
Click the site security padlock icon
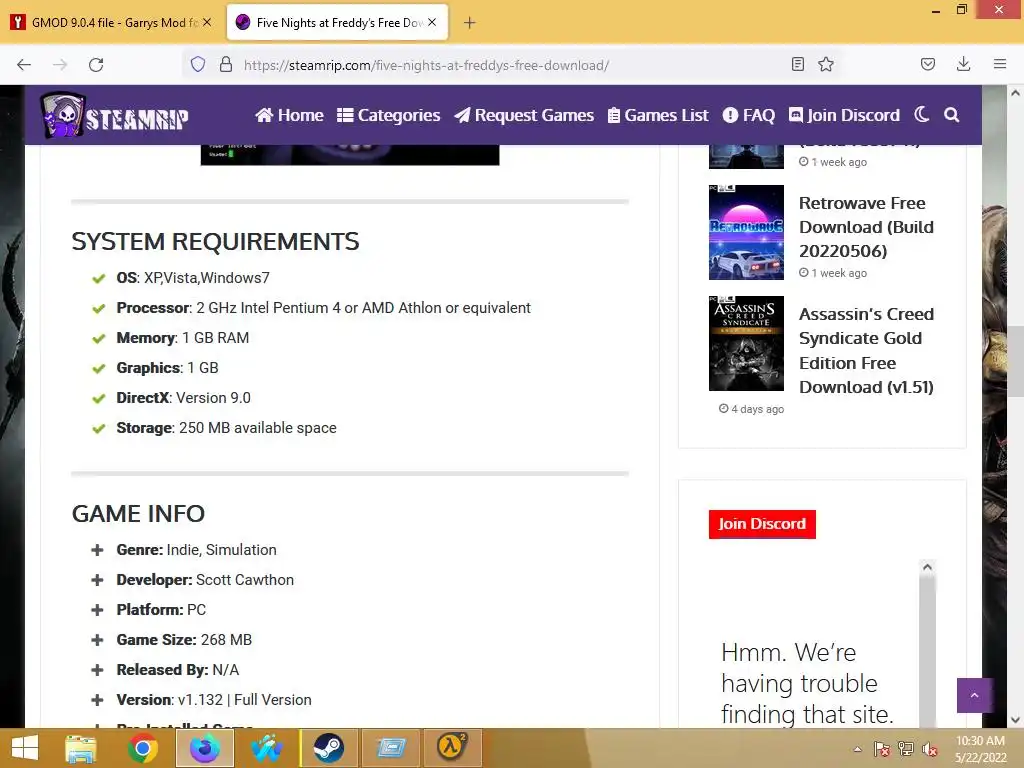(x=226, y=64)
